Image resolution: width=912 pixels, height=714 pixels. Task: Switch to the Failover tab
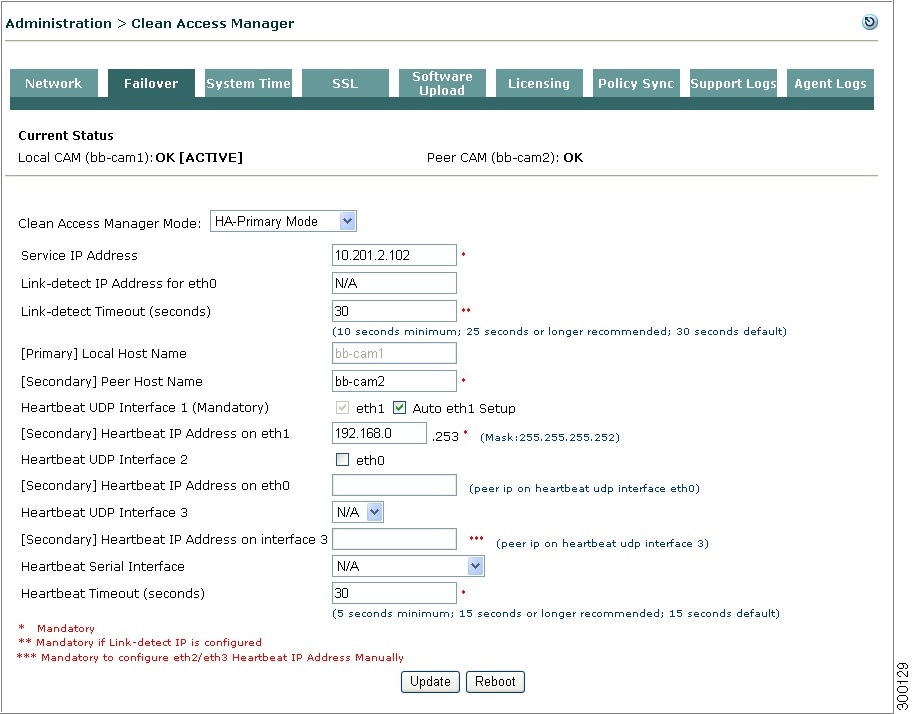[x=151, y=83]
